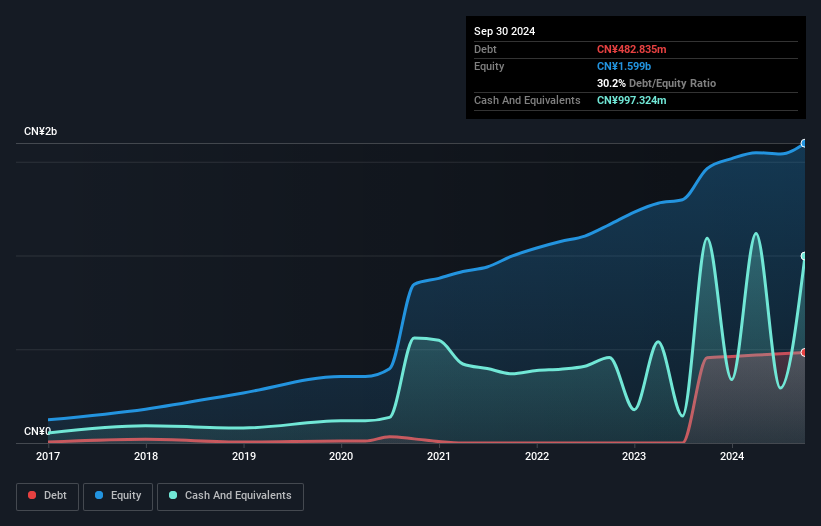Select the 2019 axis label
This screenshot has height=526, width=821.
click(244, 456)
